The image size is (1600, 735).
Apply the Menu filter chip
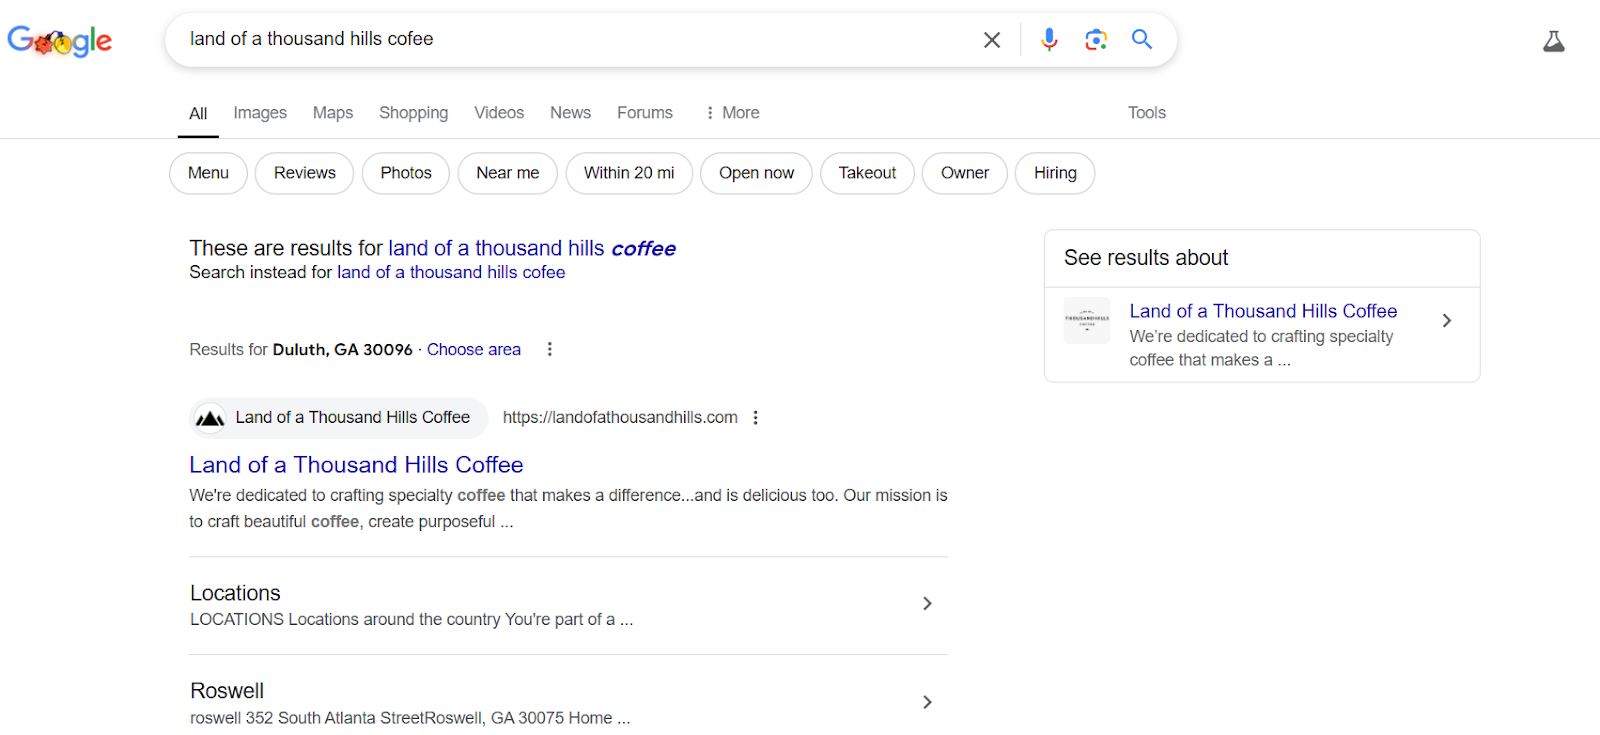[x=208, y=173]
